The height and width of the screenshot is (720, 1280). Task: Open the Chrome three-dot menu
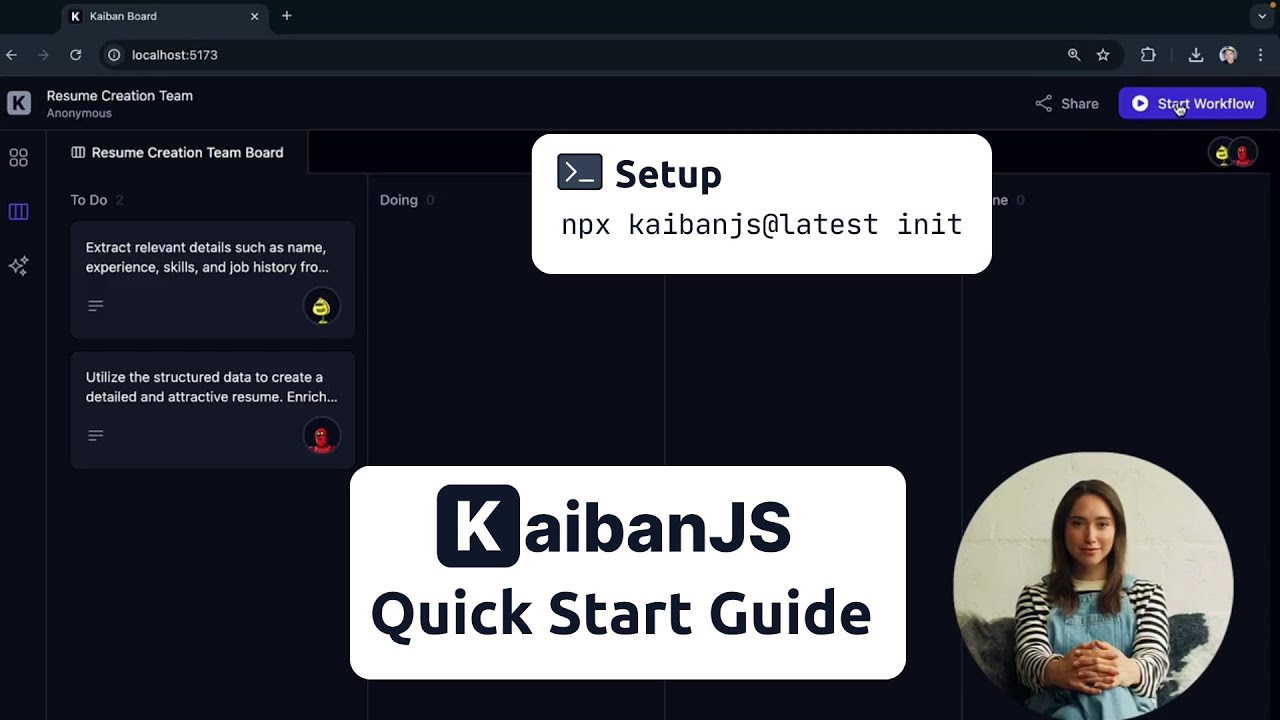(1260, 55)
